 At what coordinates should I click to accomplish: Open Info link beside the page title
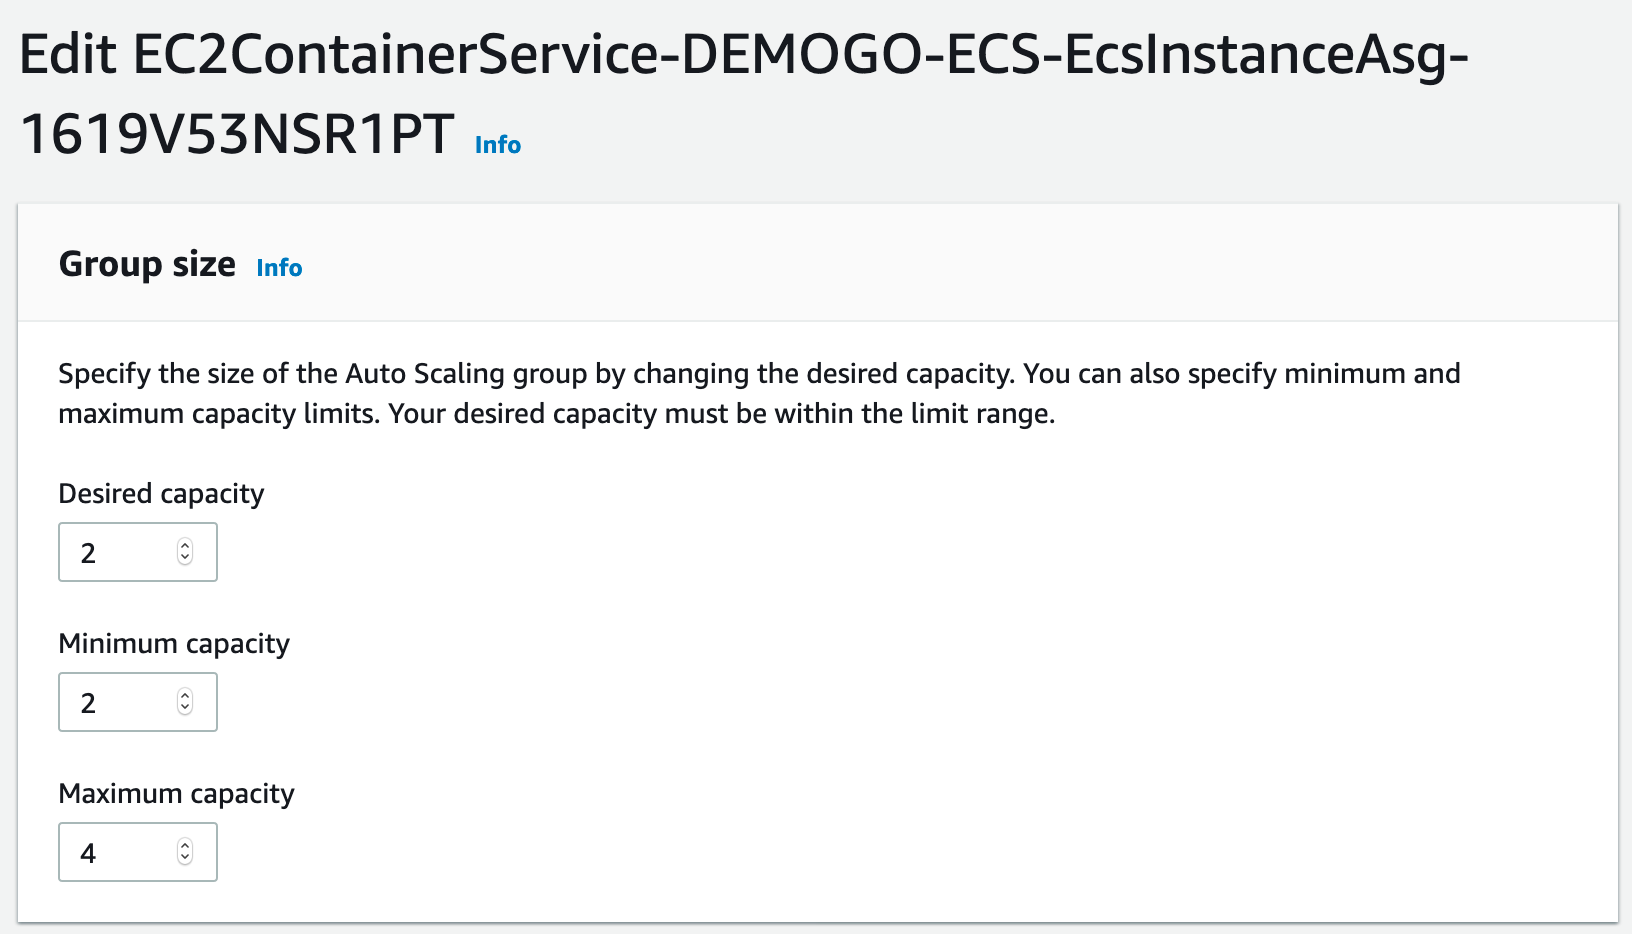click(x=498, y=145)
